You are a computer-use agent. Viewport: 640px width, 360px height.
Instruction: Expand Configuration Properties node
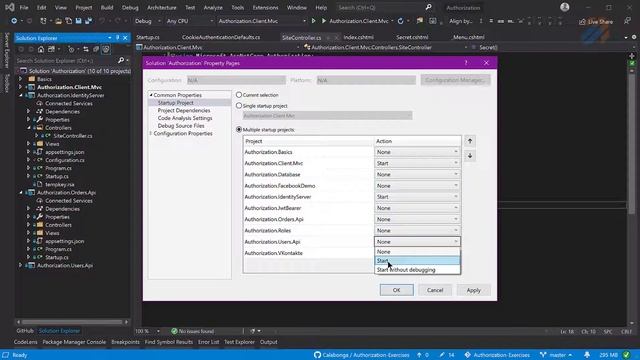click(x=151, y=133)
